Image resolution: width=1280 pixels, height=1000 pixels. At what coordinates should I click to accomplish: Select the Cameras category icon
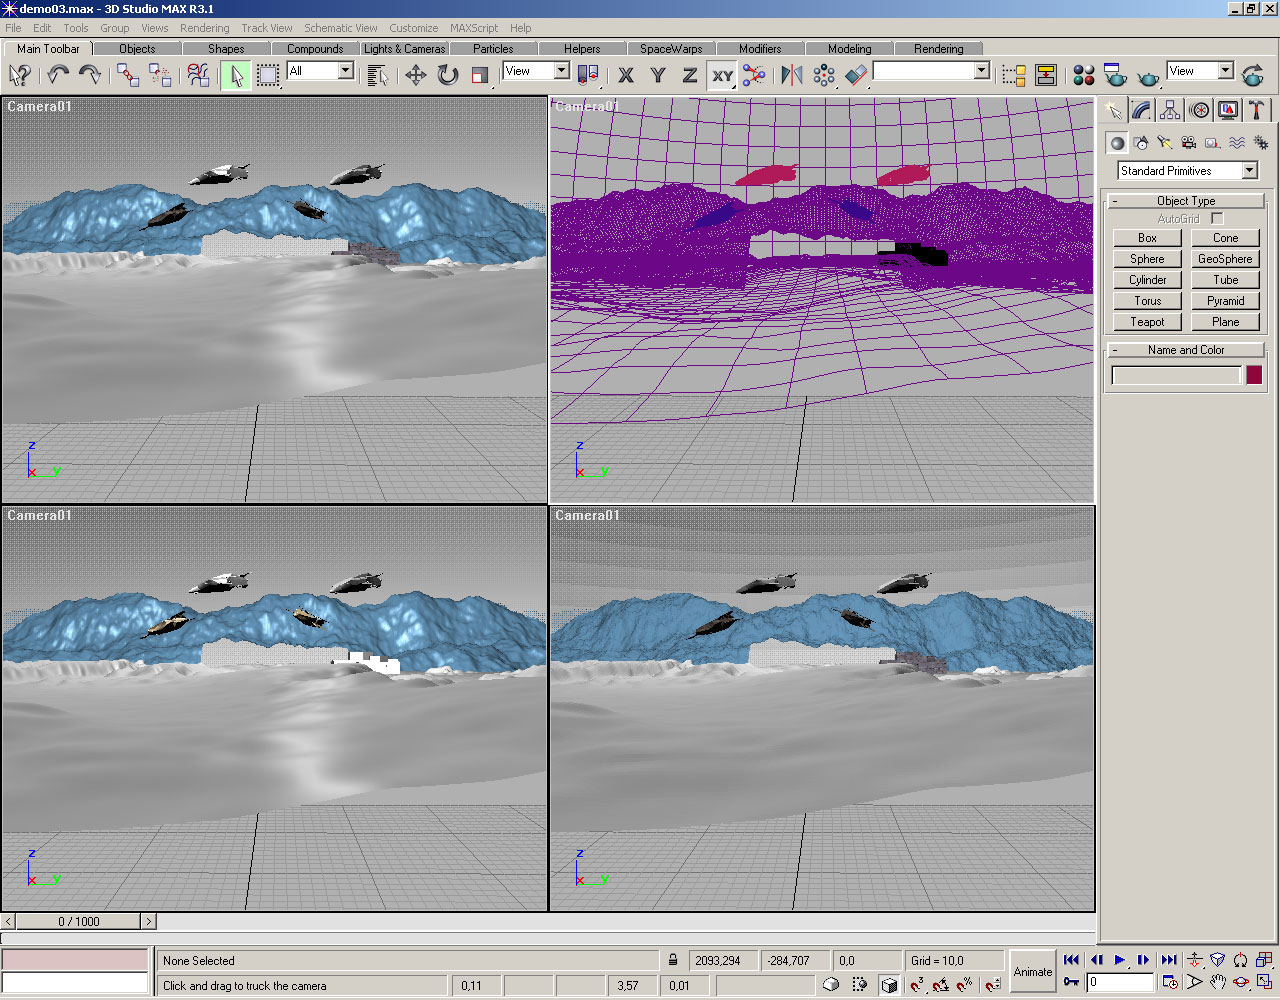[x=1189, y=143]
